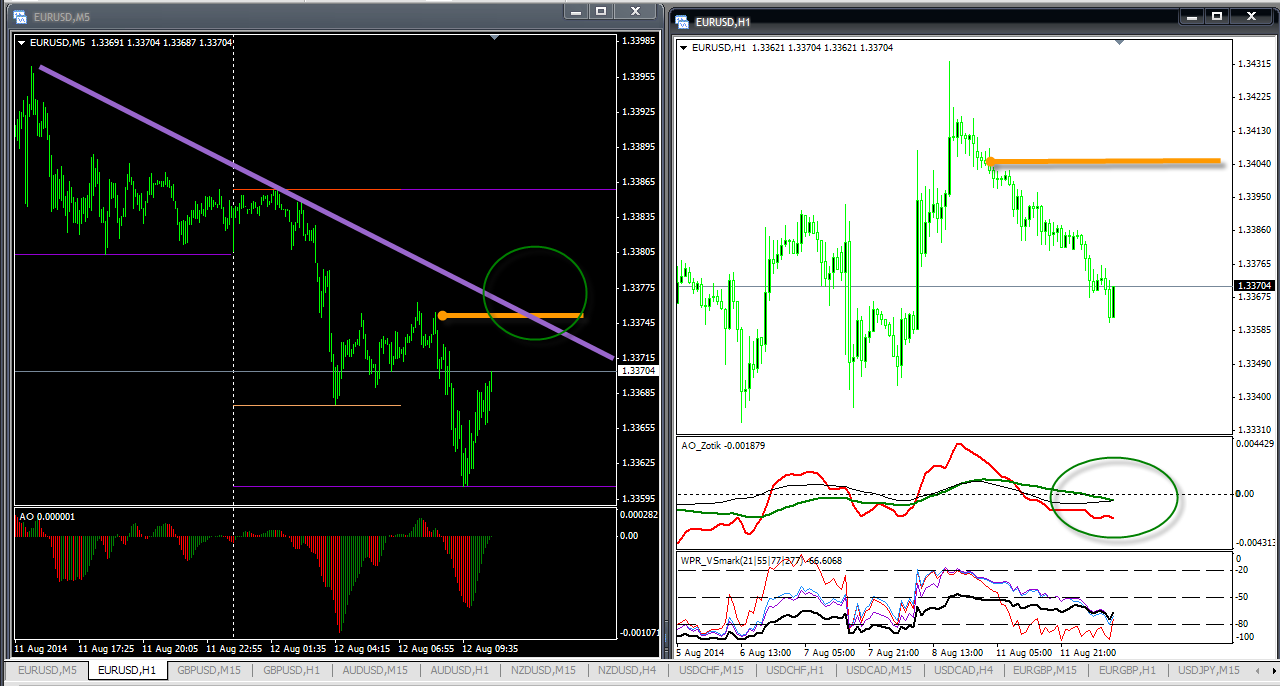
Task: Select the orange line anchor point in H1 chart
Action: tap(989, 160)
